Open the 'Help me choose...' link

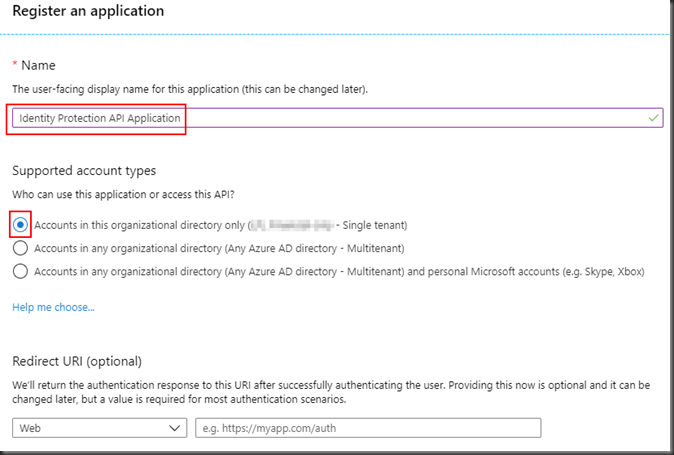pyautogui.click(x=53, y=307)
